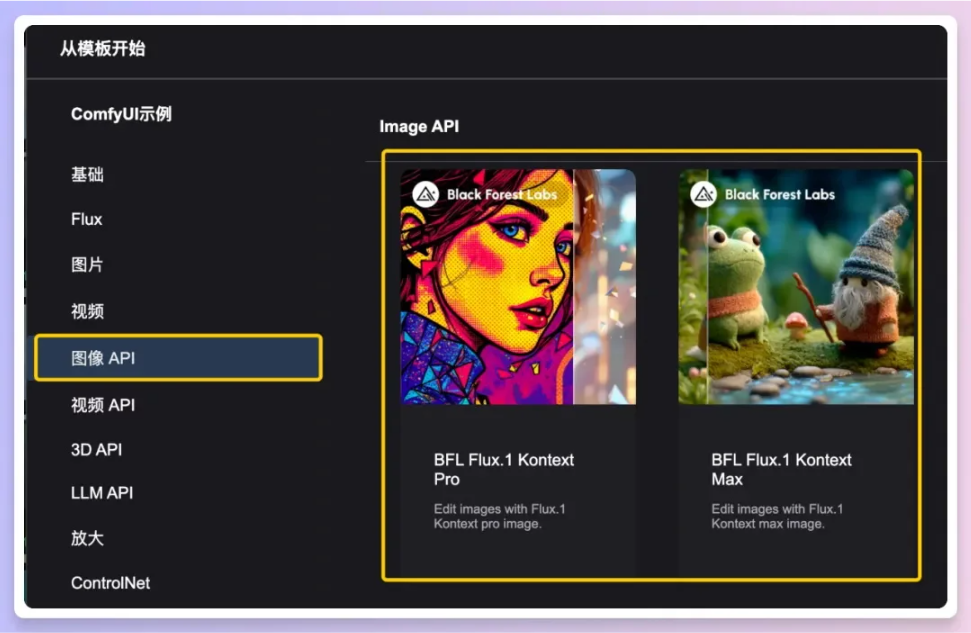Open the LLM API category
This screenshot has width=971, height=633.
click(102, 493)
